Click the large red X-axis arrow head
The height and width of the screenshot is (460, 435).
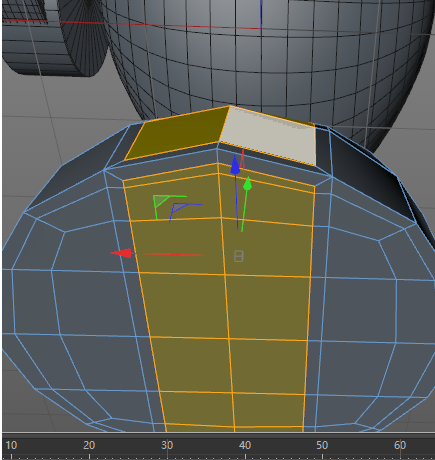click(x=122, y=253)
